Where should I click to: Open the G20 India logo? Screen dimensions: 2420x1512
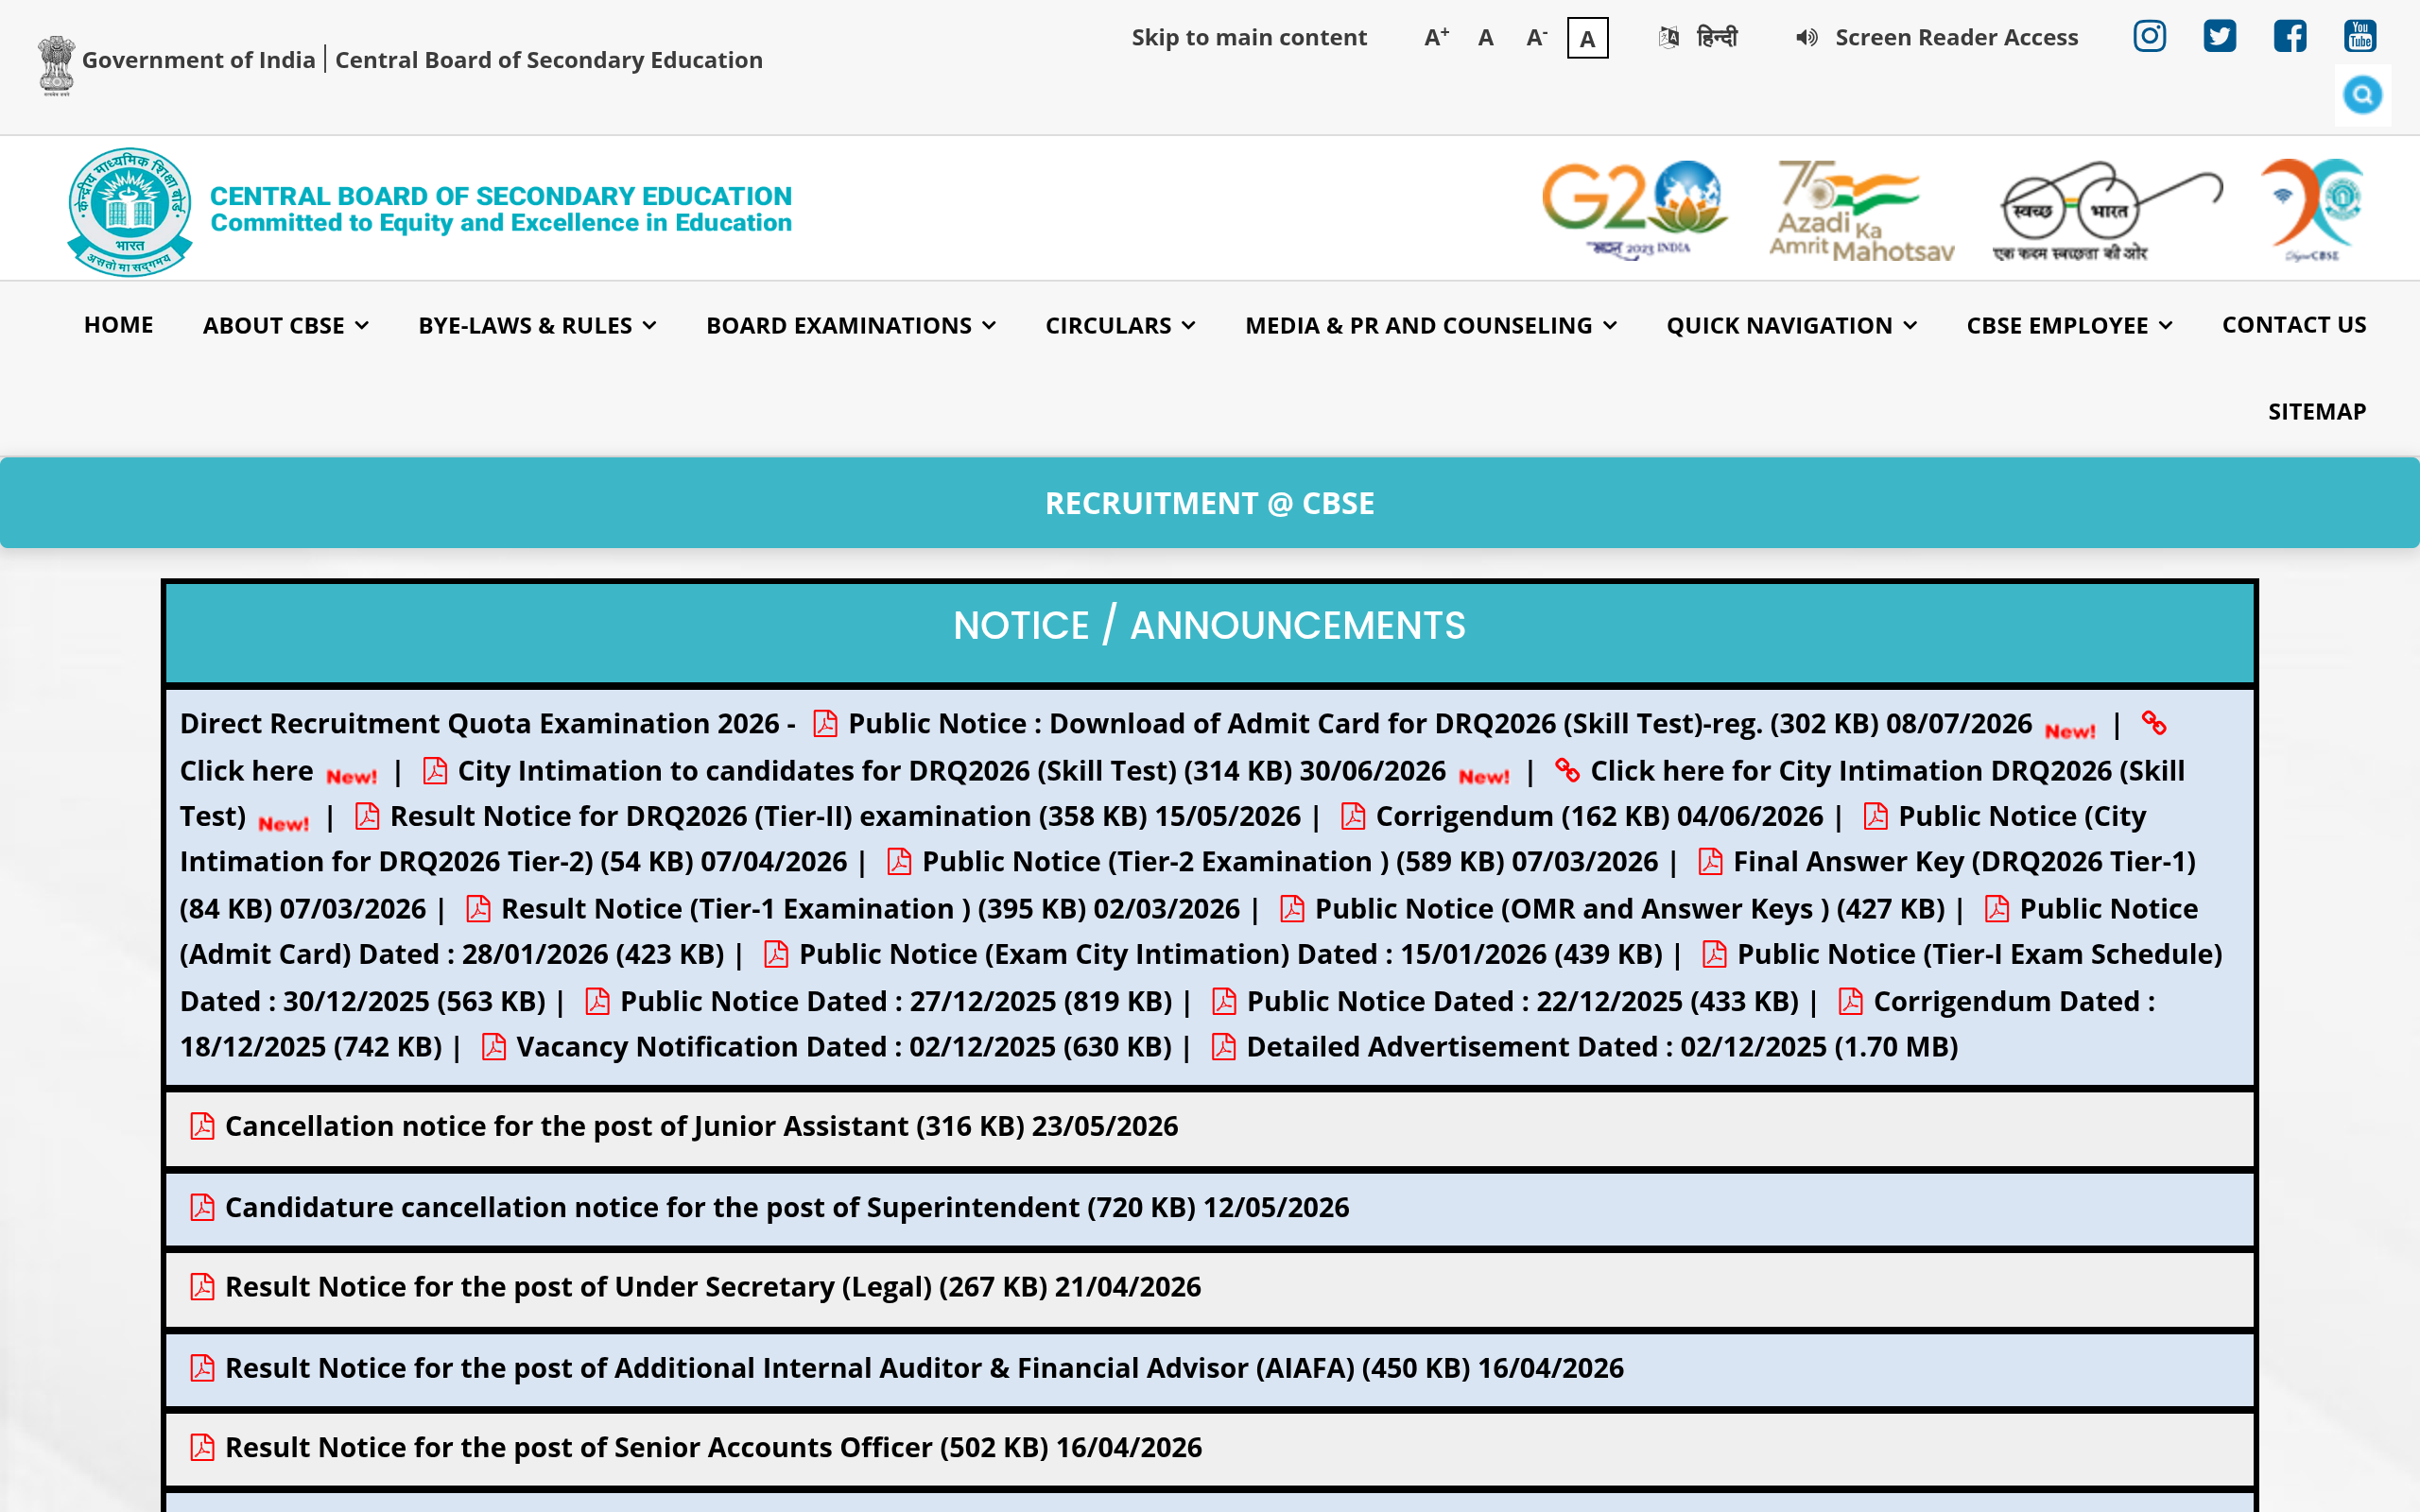pyautogui.click(x=1635, y=210)
